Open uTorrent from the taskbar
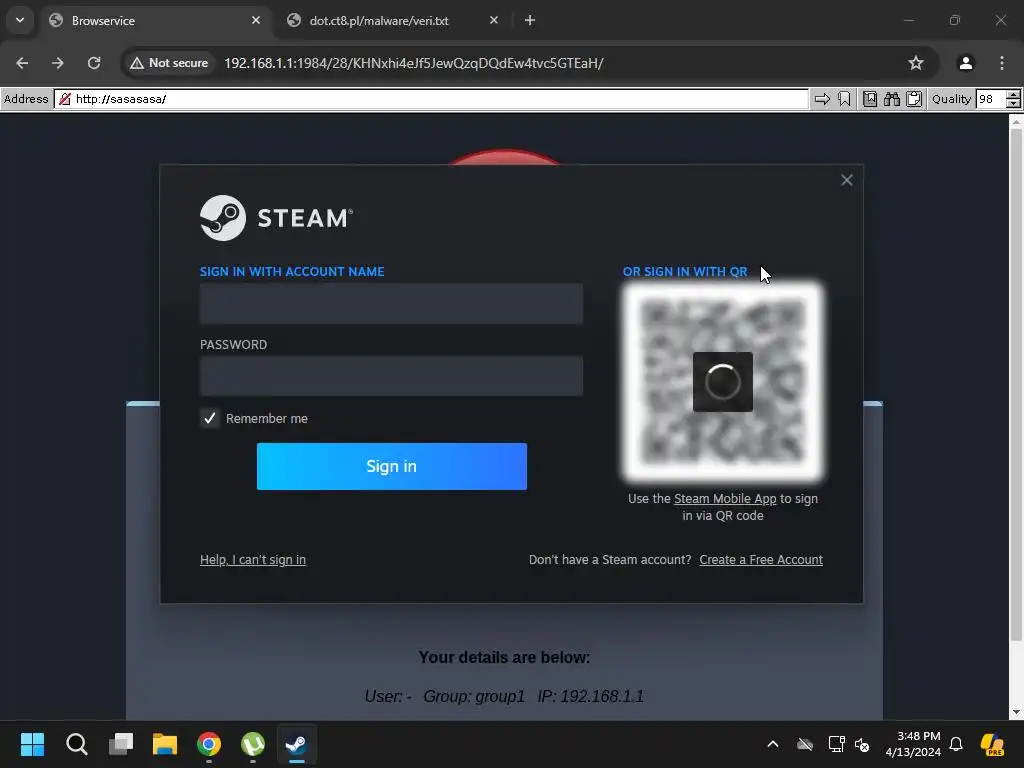 click(x=253, y=744)
